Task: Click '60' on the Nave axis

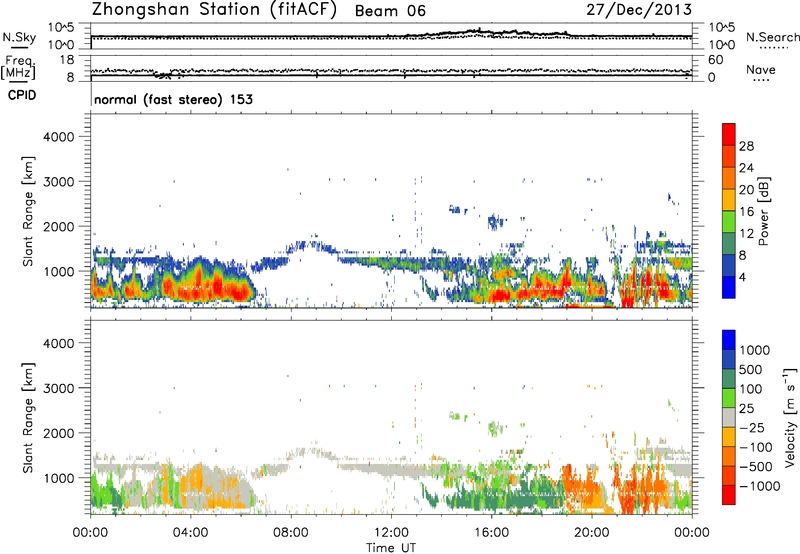Action: click(x=715, y=60)
